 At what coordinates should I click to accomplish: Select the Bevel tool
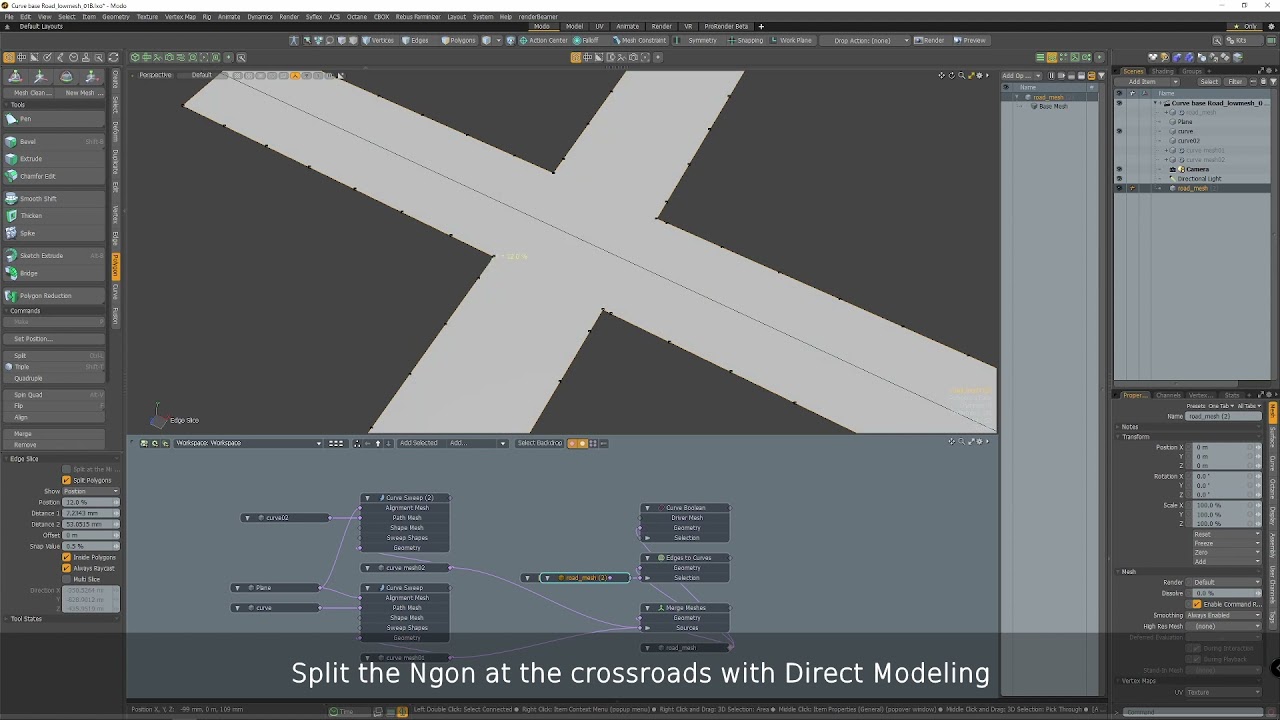point(55,142)
